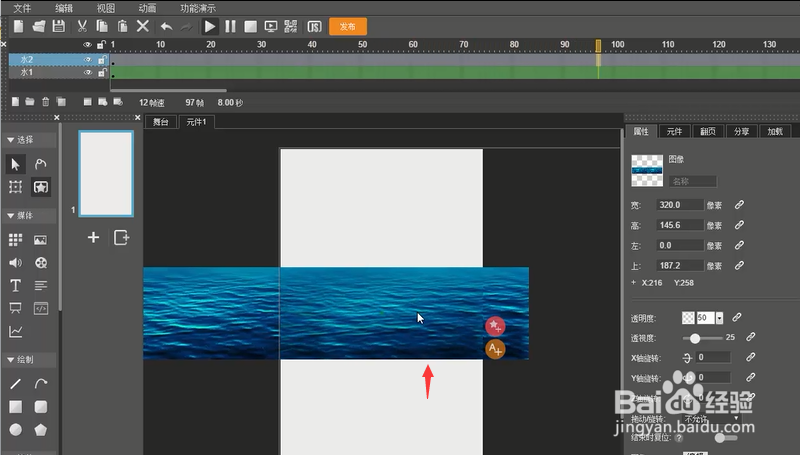The height and width of the screenshot is (455, 800).
Task: Copy the selected object
Action: [102, 26]
